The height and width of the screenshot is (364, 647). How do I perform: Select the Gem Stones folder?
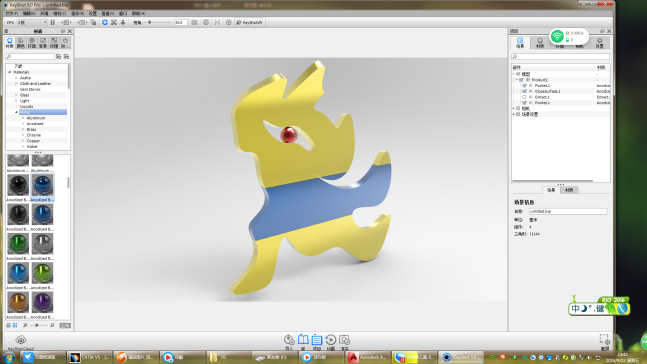[x=30, y=89]
